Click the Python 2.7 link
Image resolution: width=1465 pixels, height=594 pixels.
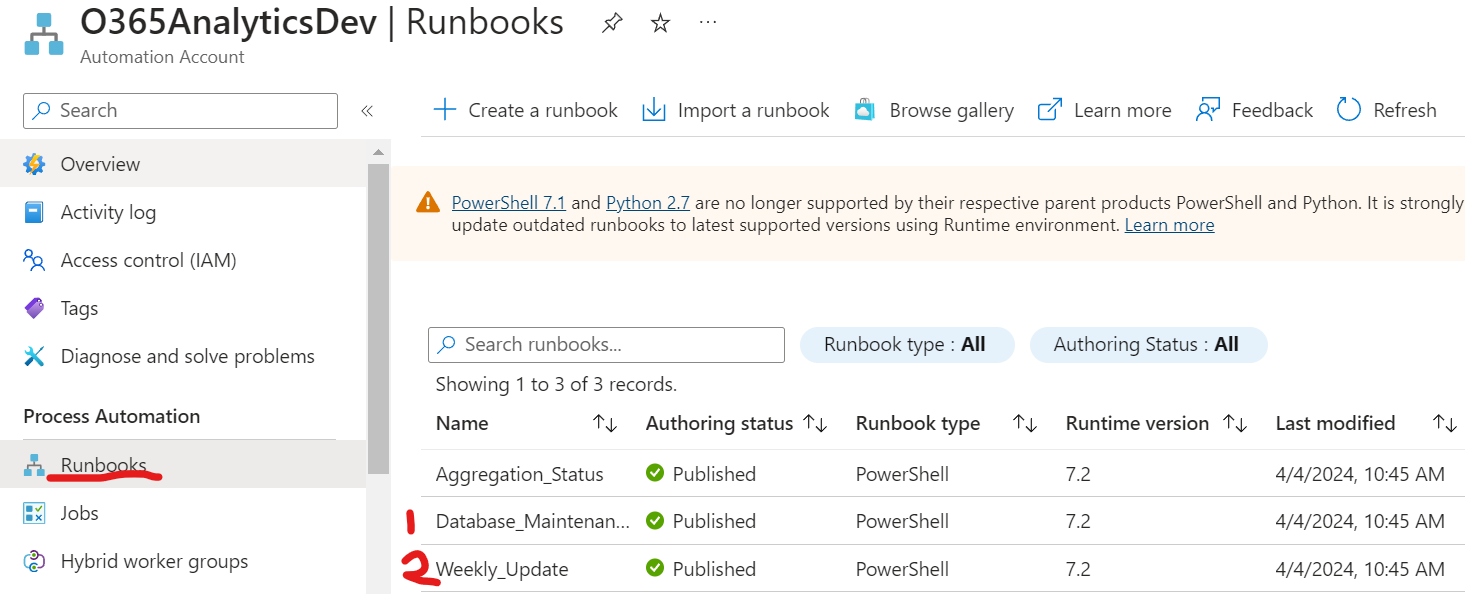(x=648, y=203)
